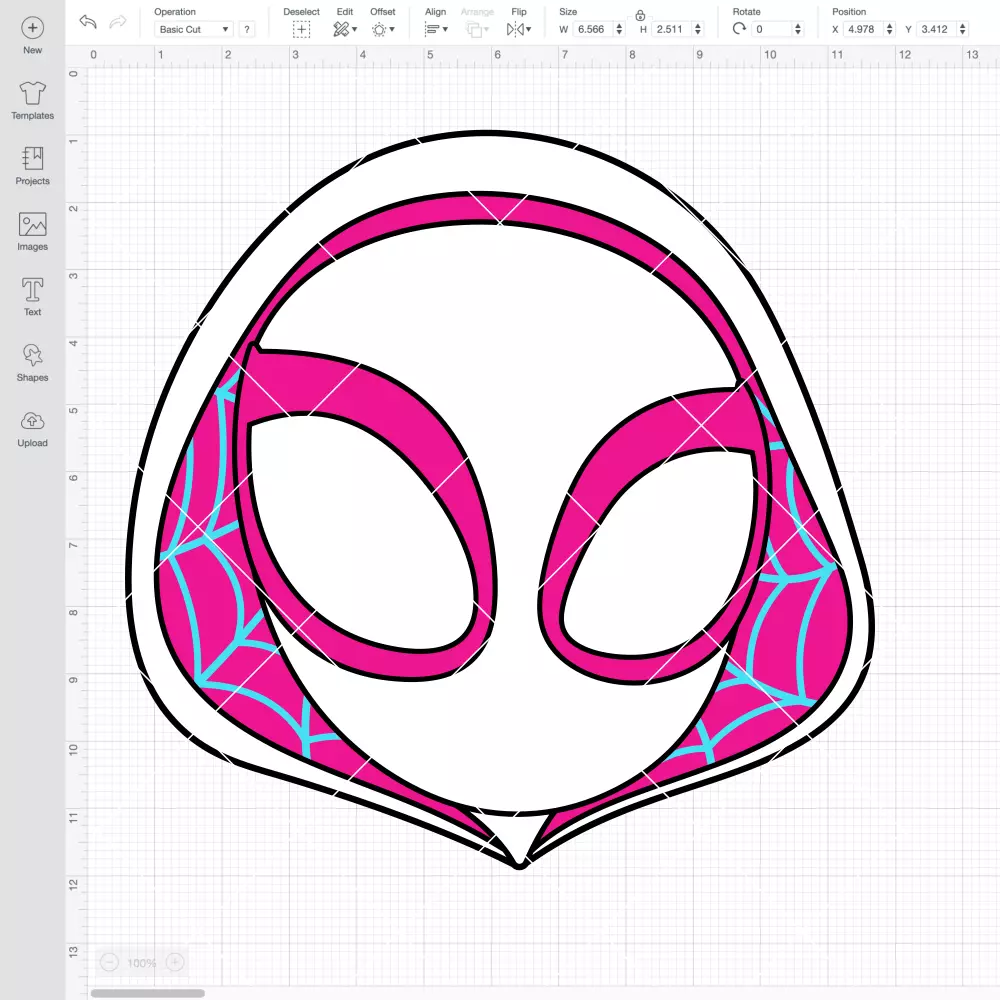Viewport: 1000px width, 1000px height.
Task: Click the Upload cloud icon
Action: tap(33, 421)
